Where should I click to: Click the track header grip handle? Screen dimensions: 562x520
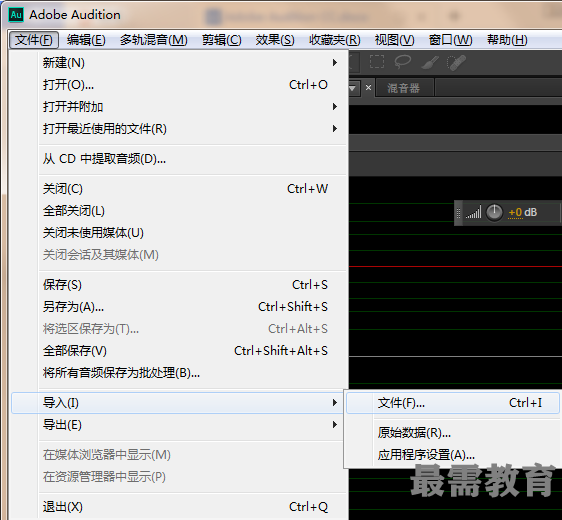click(458, 213)
